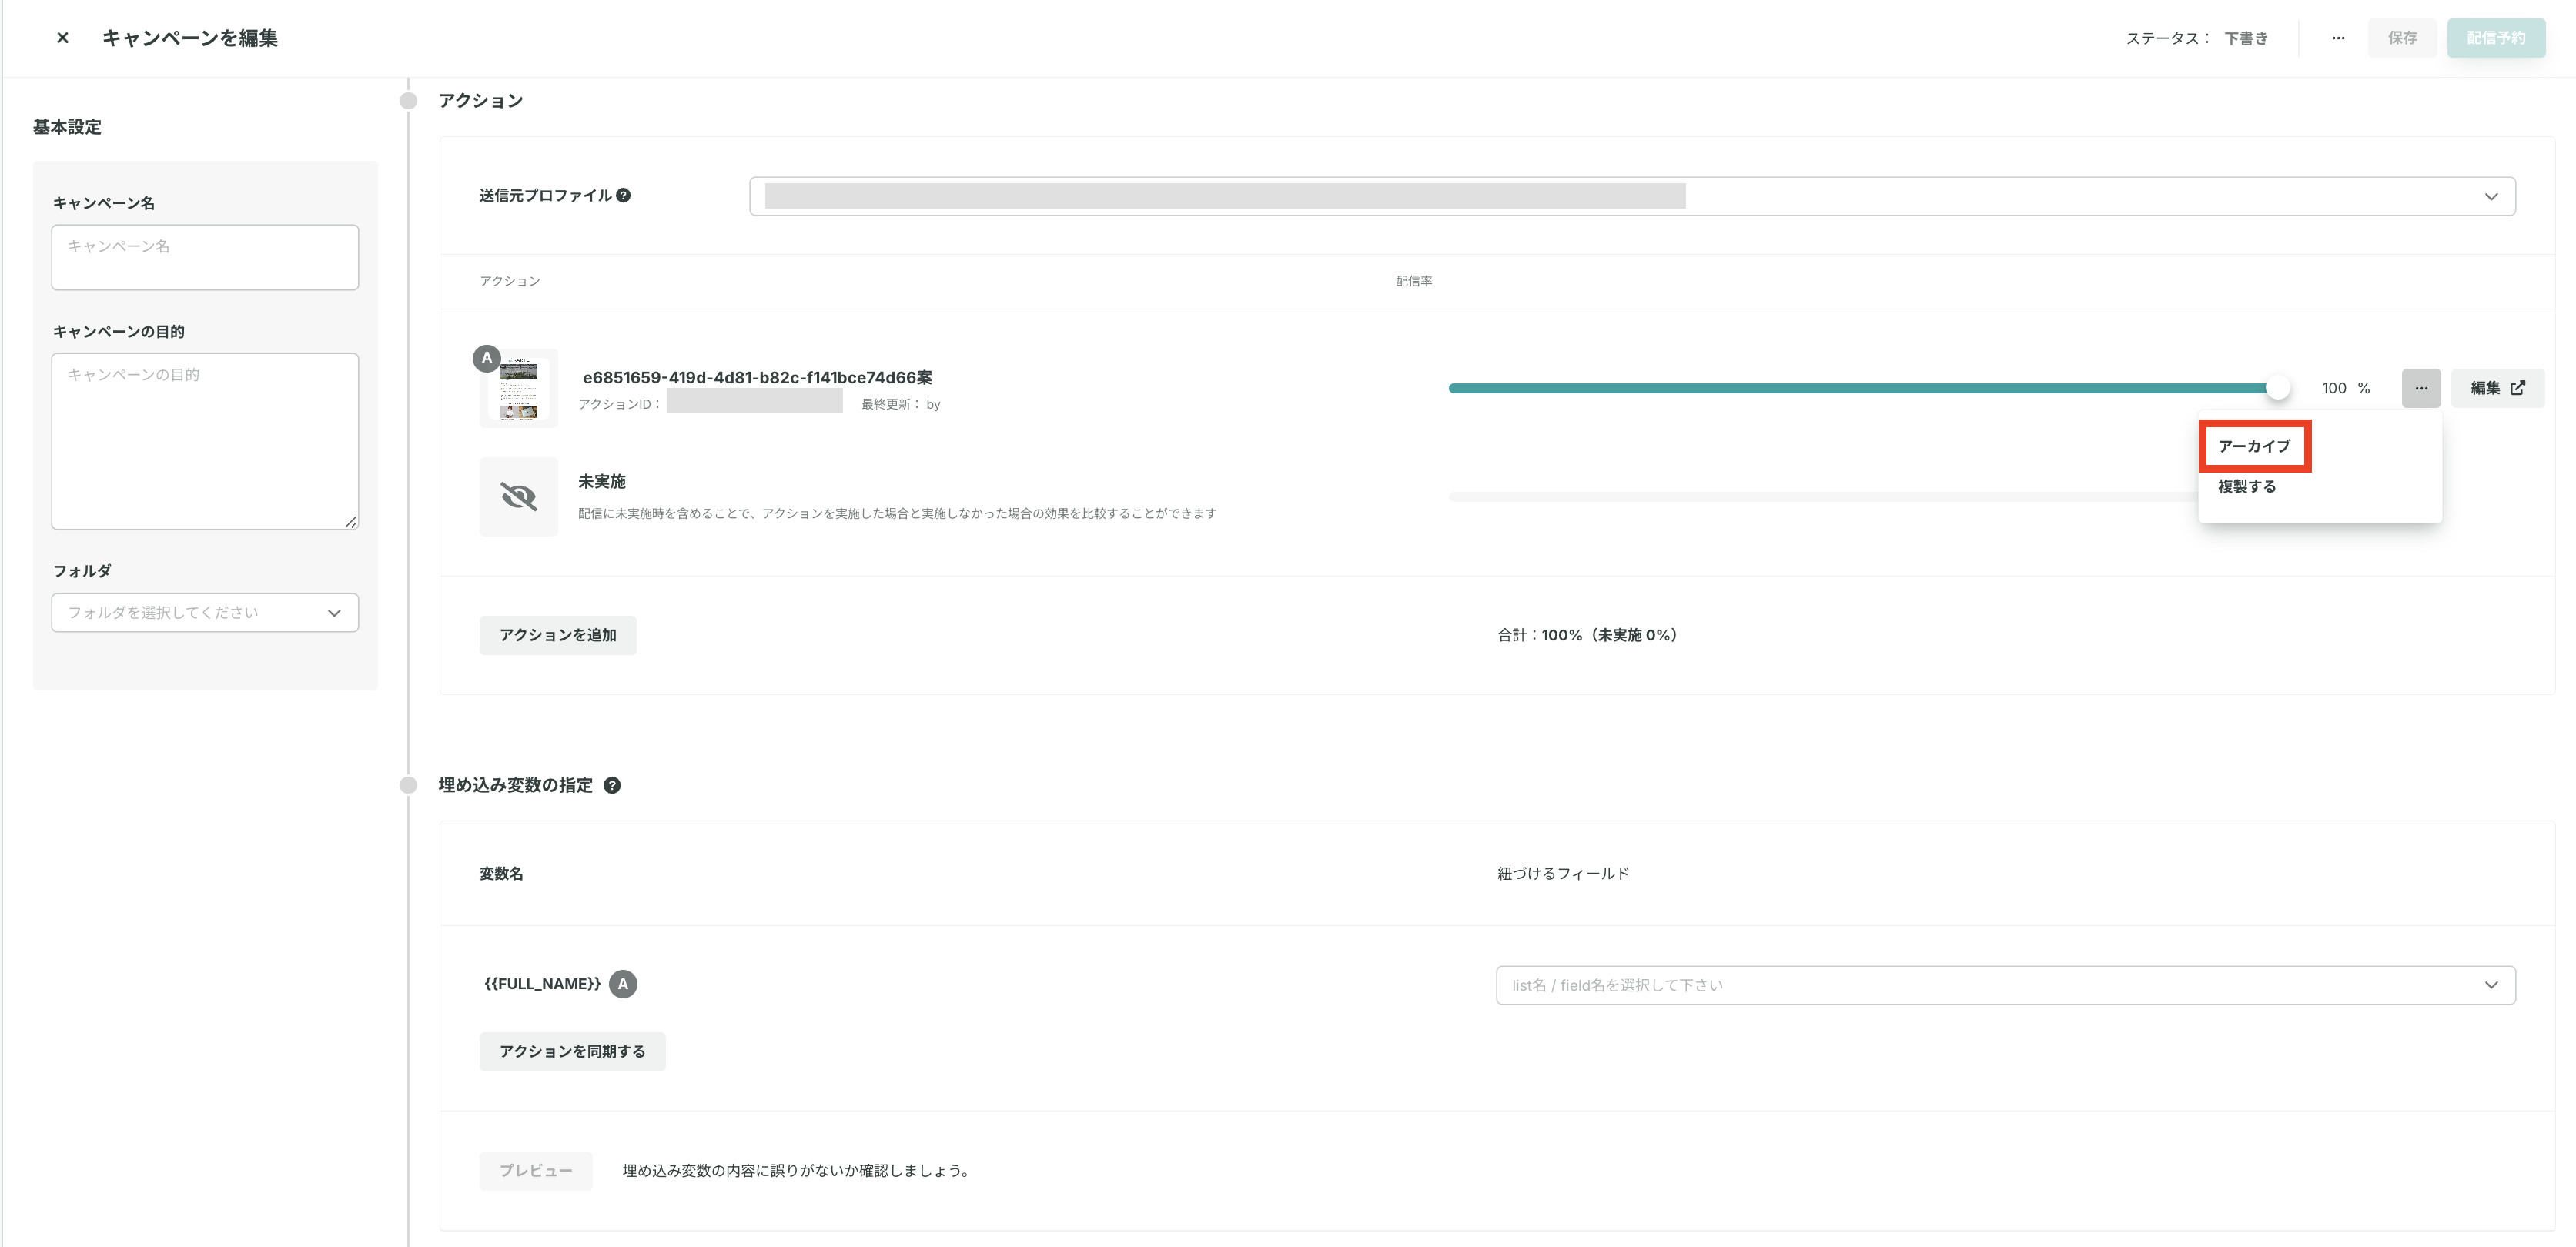Open the list名 / field名 selection dropdown
Image resolution: width=2576 pixels, height=1247 pixels.
tap(2005, 986)
